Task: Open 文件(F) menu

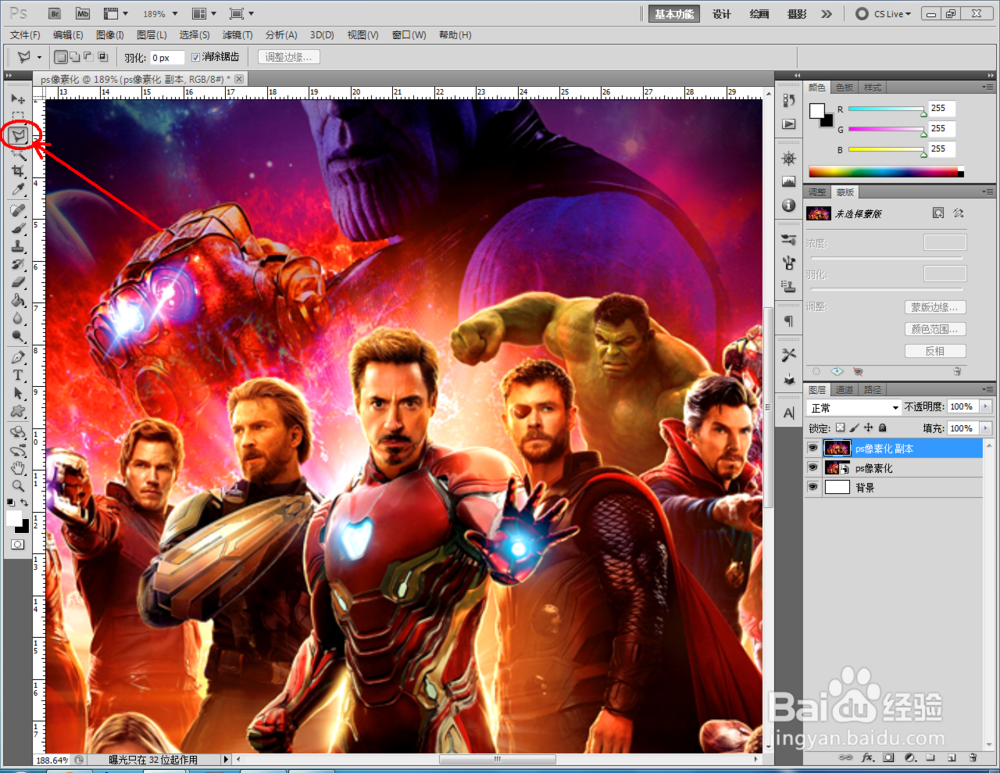Action: tap(25, 34)
